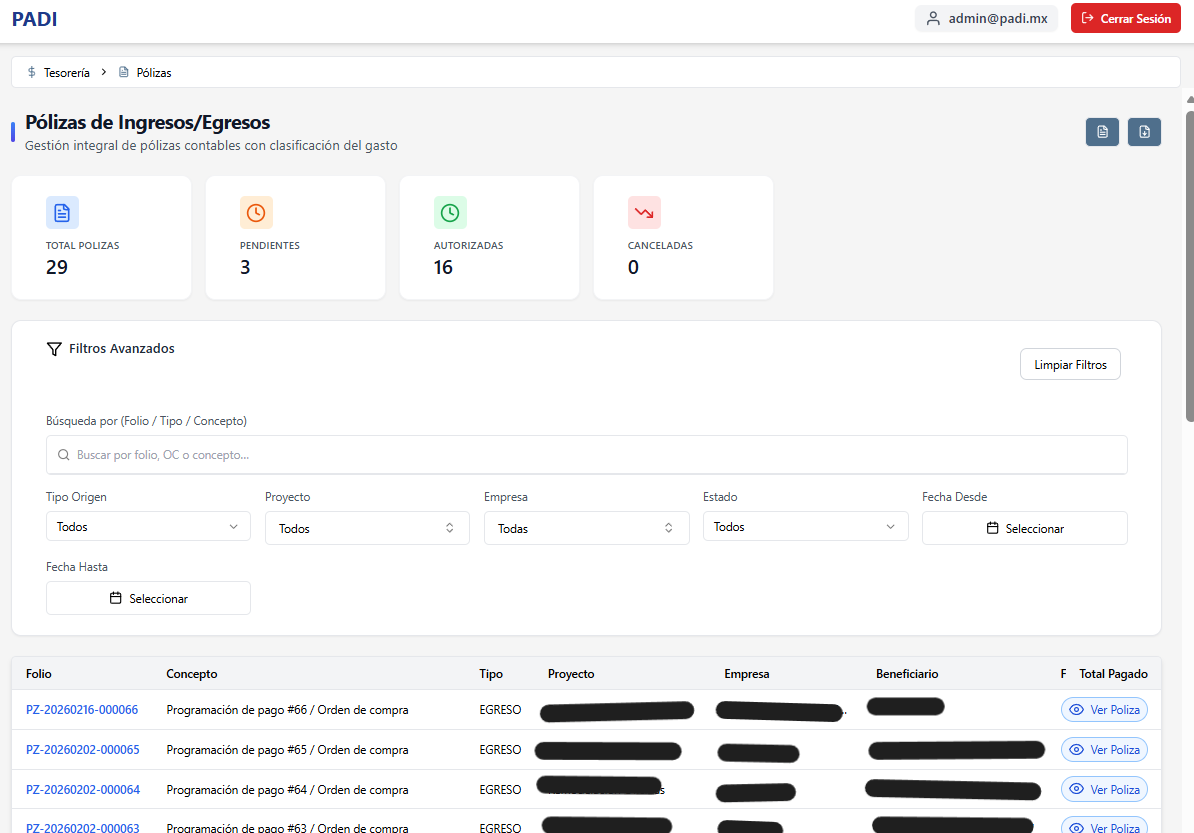Open the Fecha Desde date picker
The width and height of the screenshot is (1194, 833).
click(x=1024, y=528)
